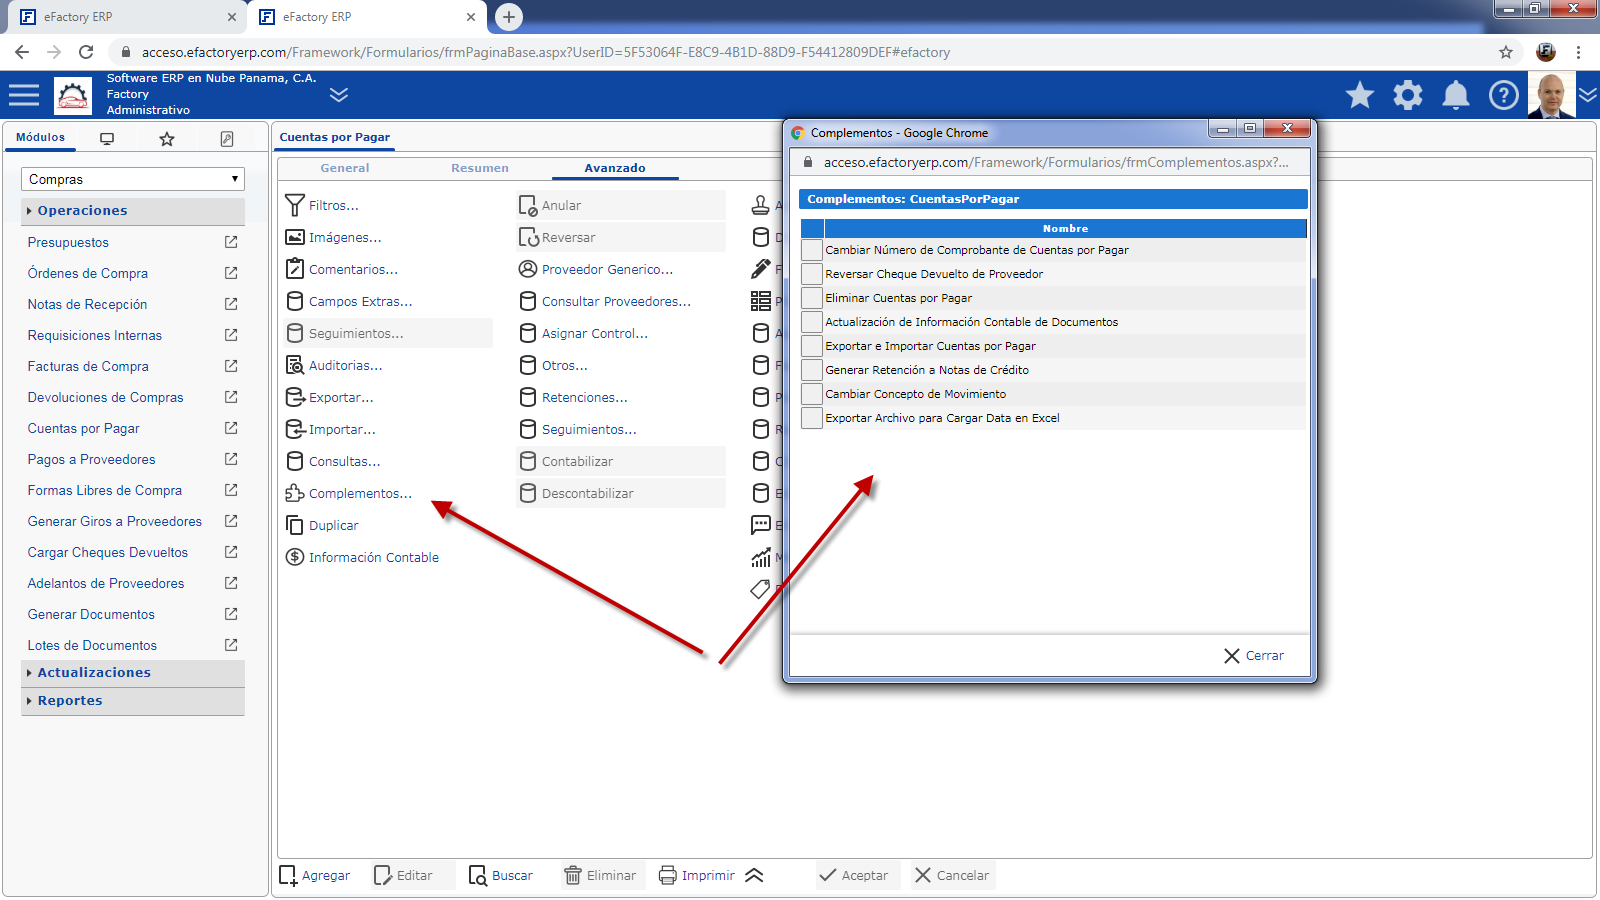Expand the toolbar double-chevron next to Imprimir
This screenshot has width=1600, height=900.
click(x=754, y=875)
